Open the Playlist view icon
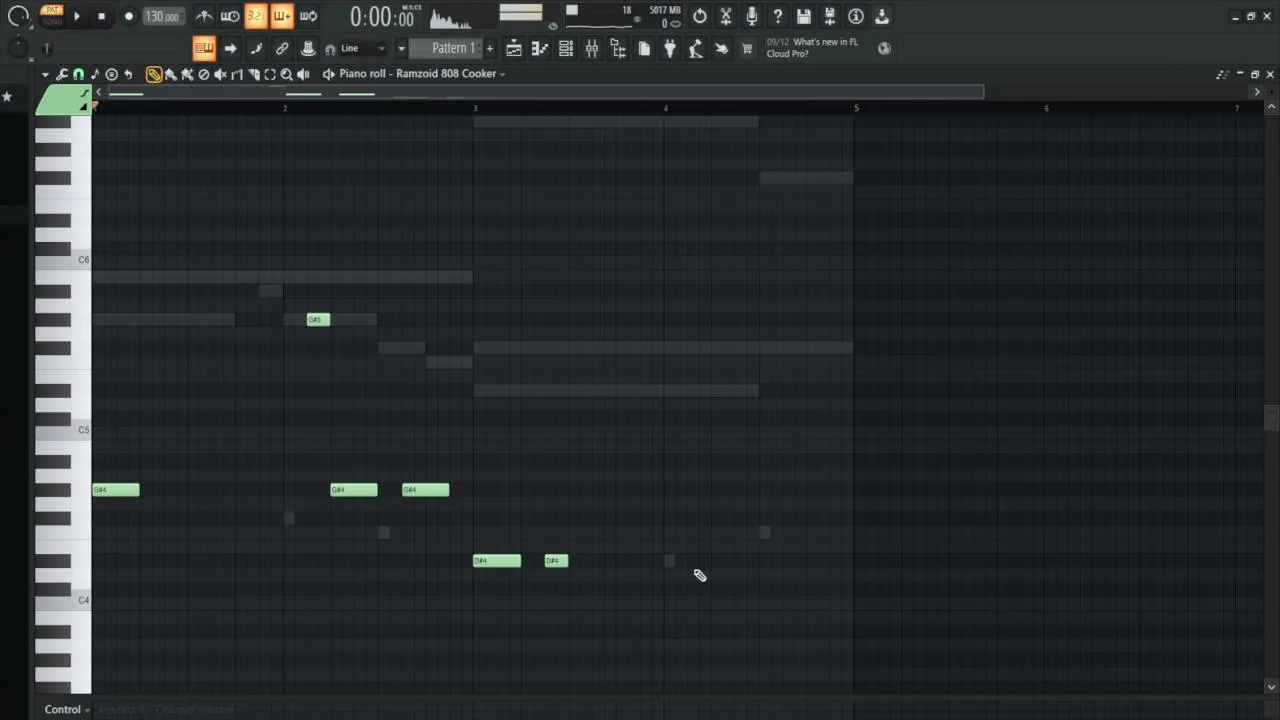Image resolution: width=1280 pixels, height=720 pixels. pos(514,48)
